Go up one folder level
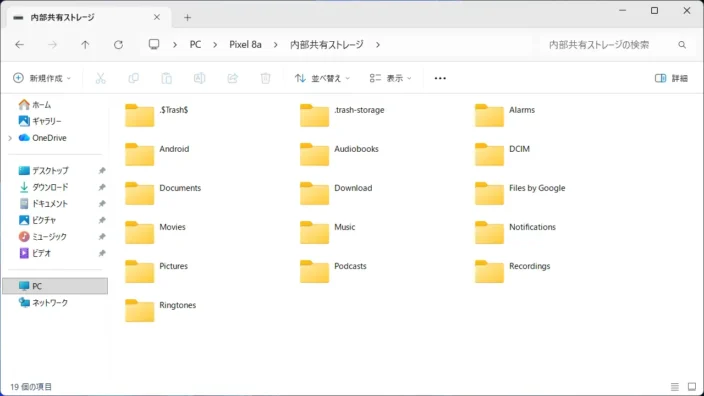The height and width of the screenshot is (396, 704). tap(85, 44)
